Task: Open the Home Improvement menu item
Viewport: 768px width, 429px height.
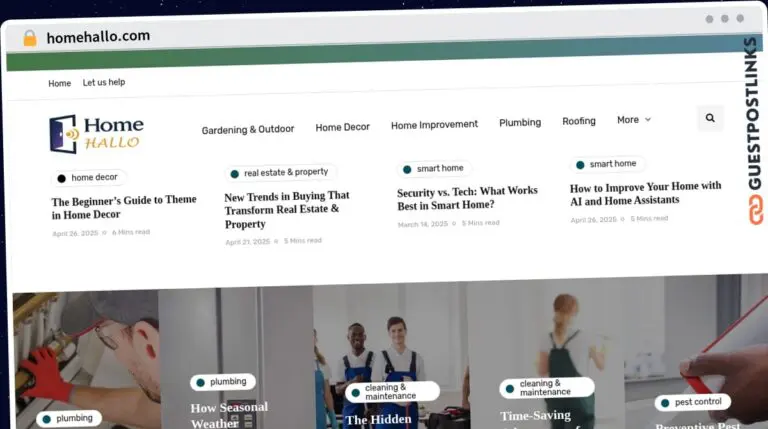Action: pyautogui.click(x=434, y=125)
